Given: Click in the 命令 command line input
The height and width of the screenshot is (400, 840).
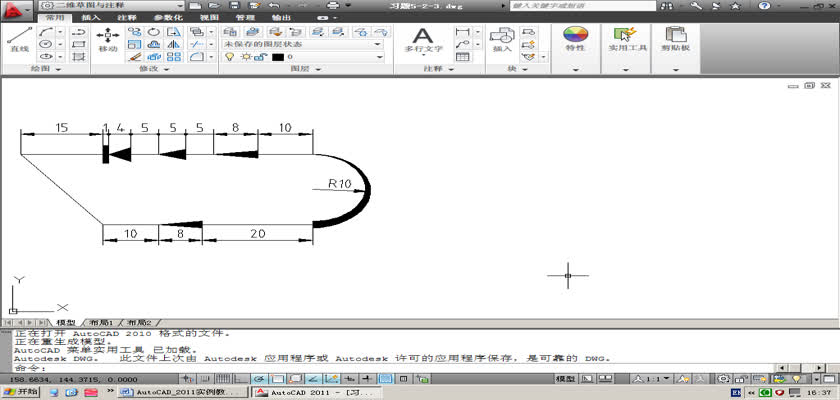Looking at the screenshot, I should pyautogui.click(x=396, y=368).
